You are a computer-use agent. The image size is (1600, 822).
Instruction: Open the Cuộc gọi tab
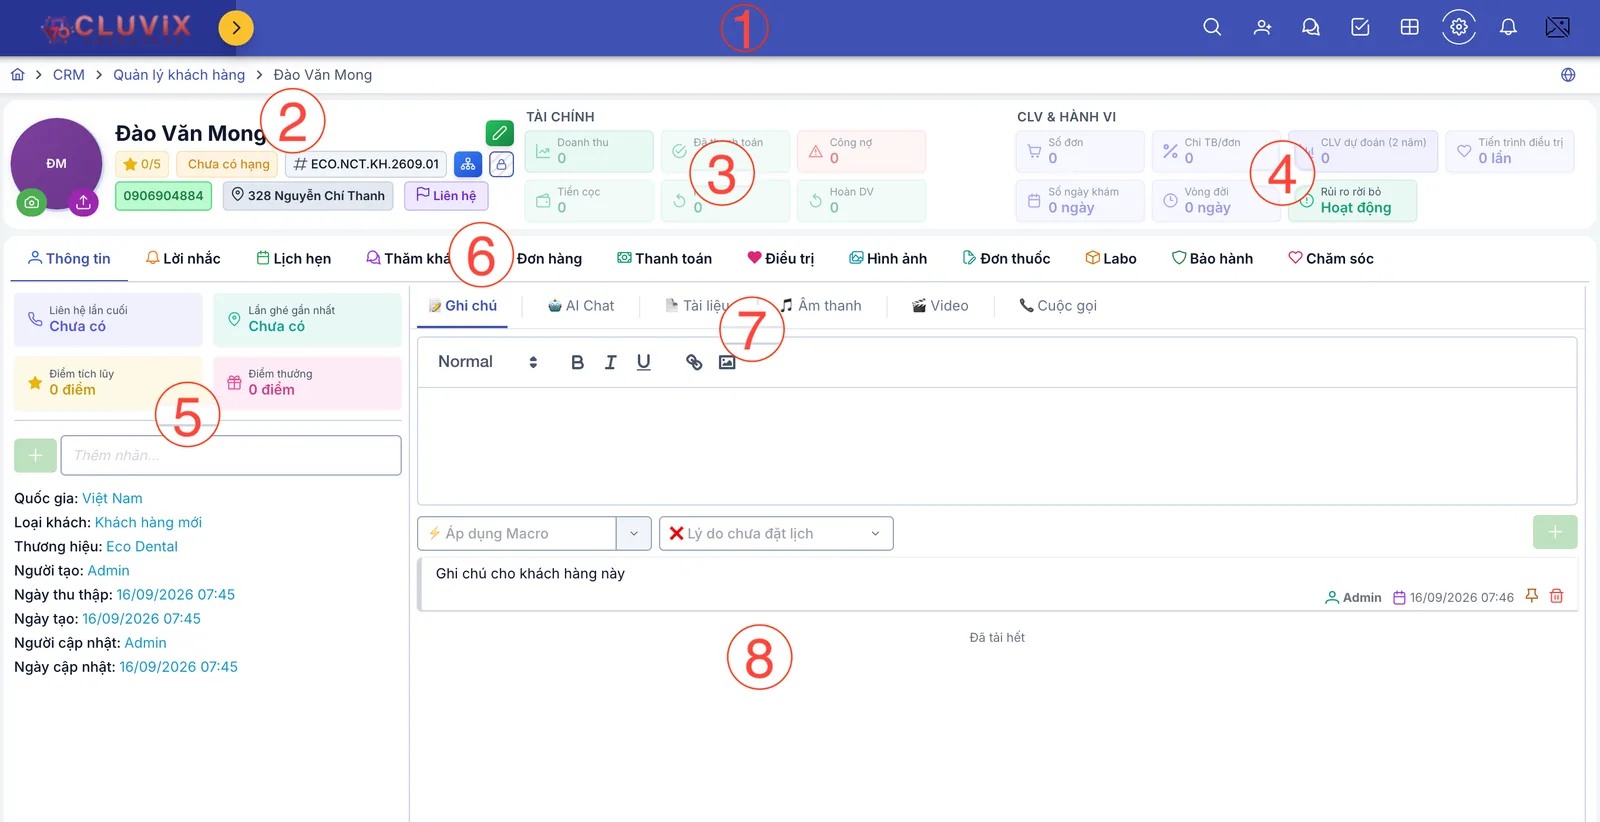1058,306
